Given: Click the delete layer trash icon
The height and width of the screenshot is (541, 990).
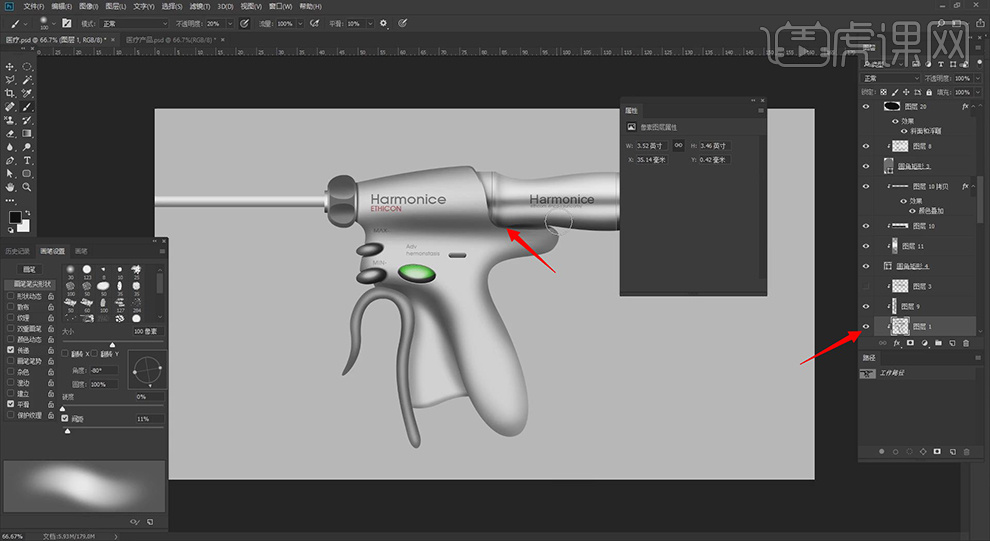Looking at the screenshot, I should coord(966,343).
